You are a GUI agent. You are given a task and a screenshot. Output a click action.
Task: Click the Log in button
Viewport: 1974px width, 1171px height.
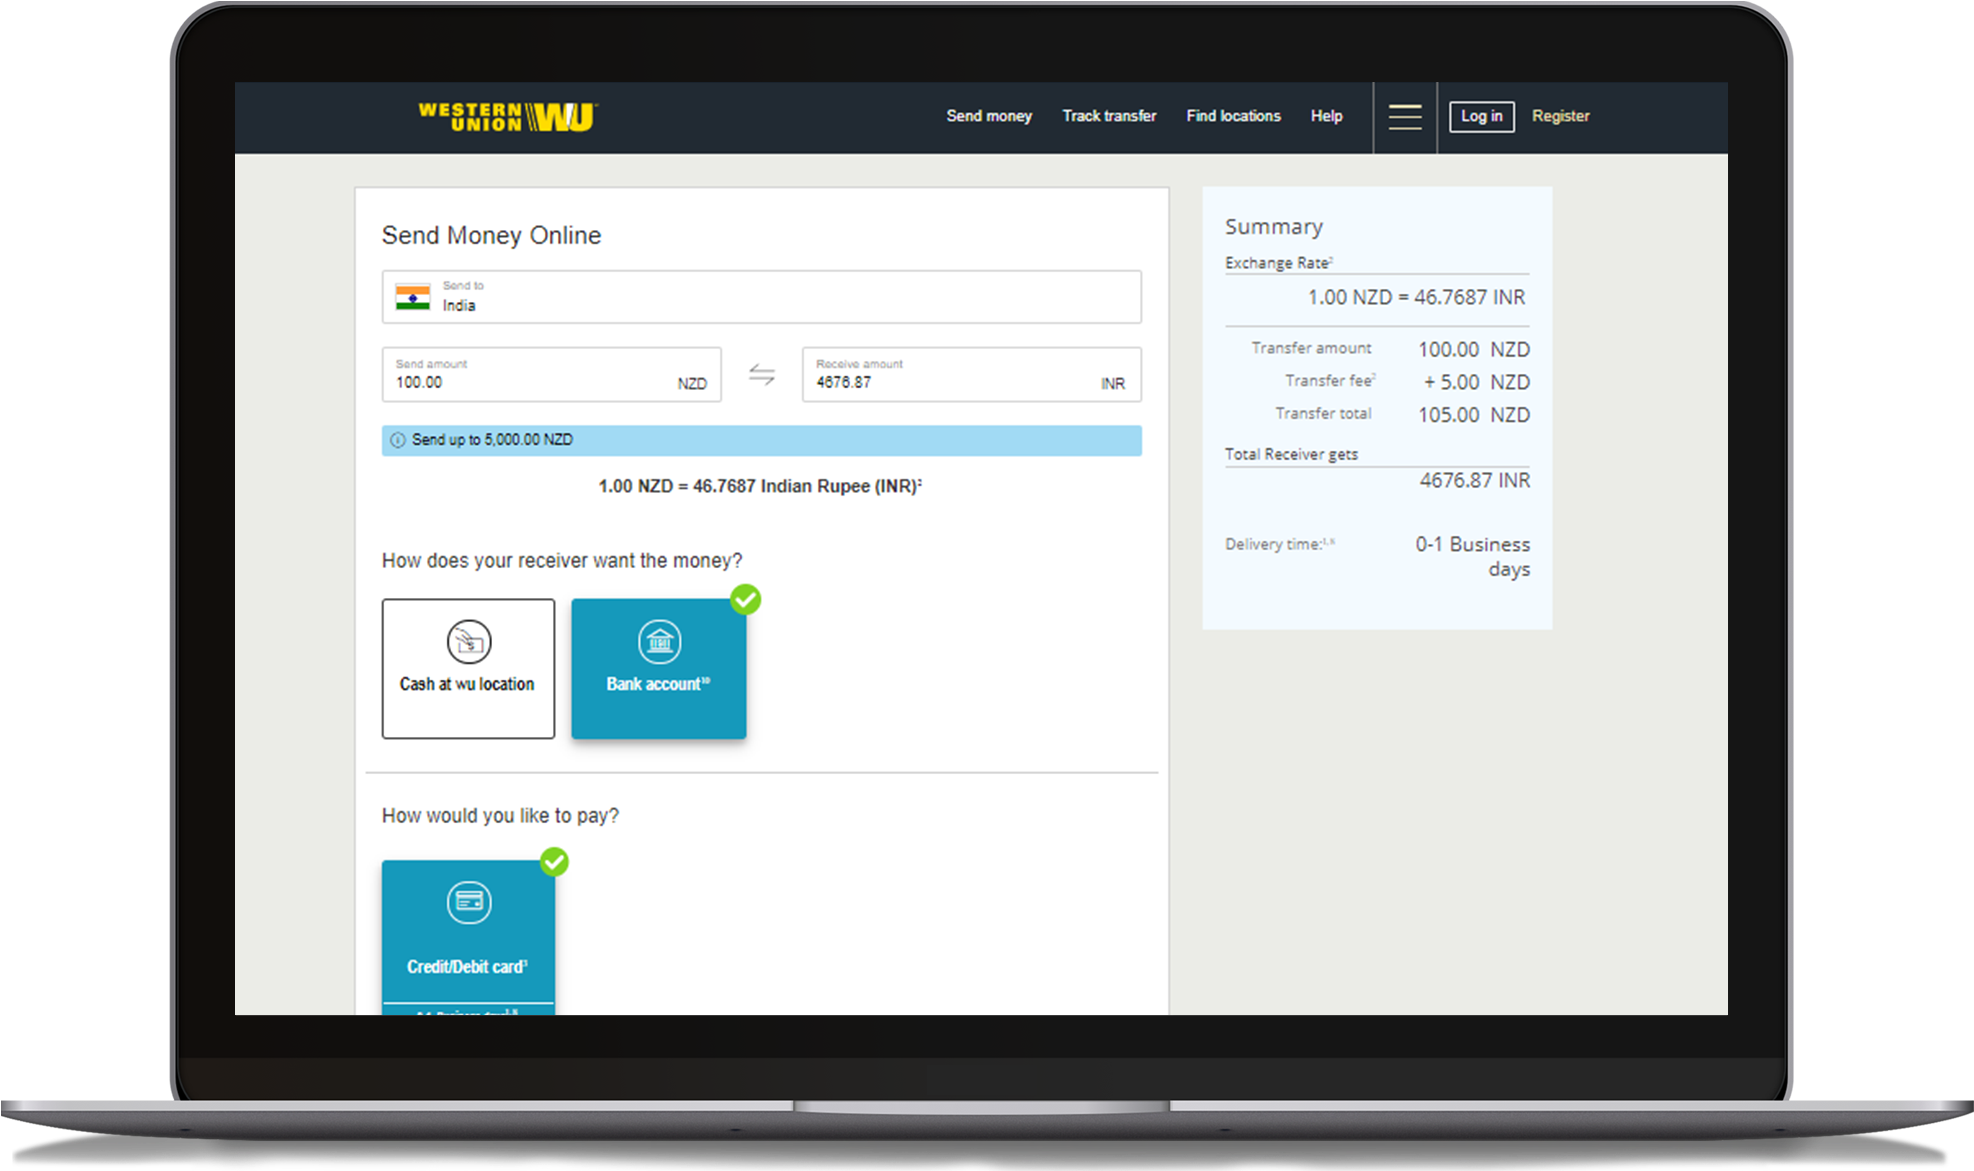[x=1481, y=116]
